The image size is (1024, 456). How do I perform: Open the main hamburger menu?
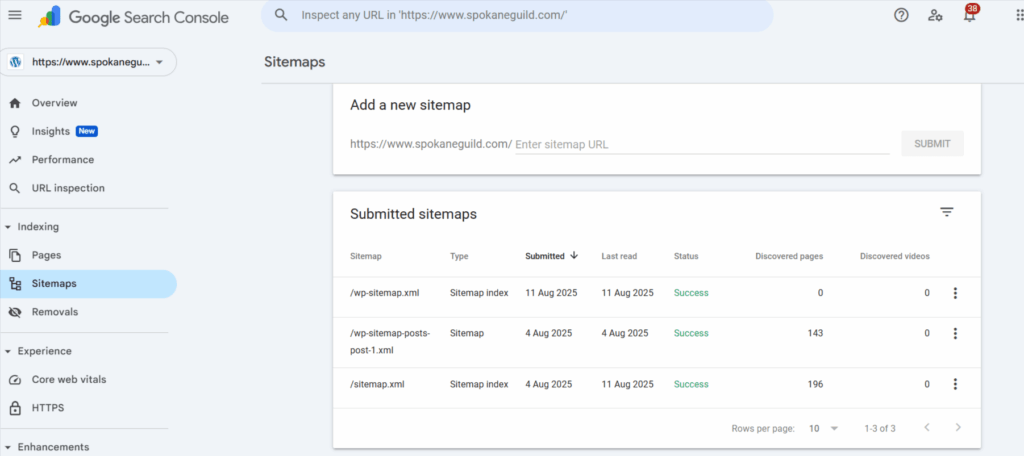14,15
